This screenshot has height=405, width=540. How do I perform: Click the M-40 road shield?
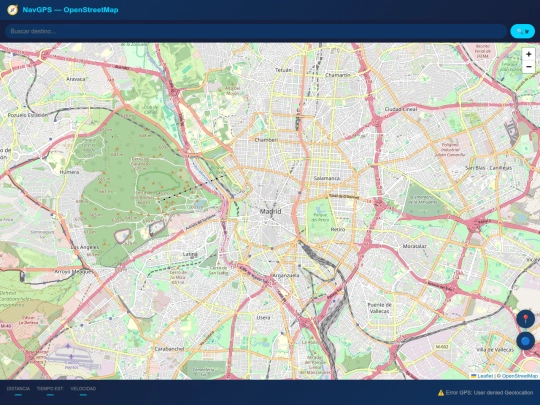(6, 326)
